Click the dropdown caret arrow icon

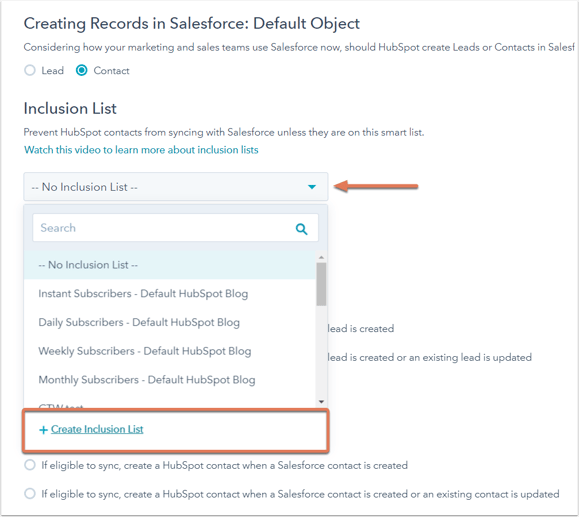pos(312,187)
